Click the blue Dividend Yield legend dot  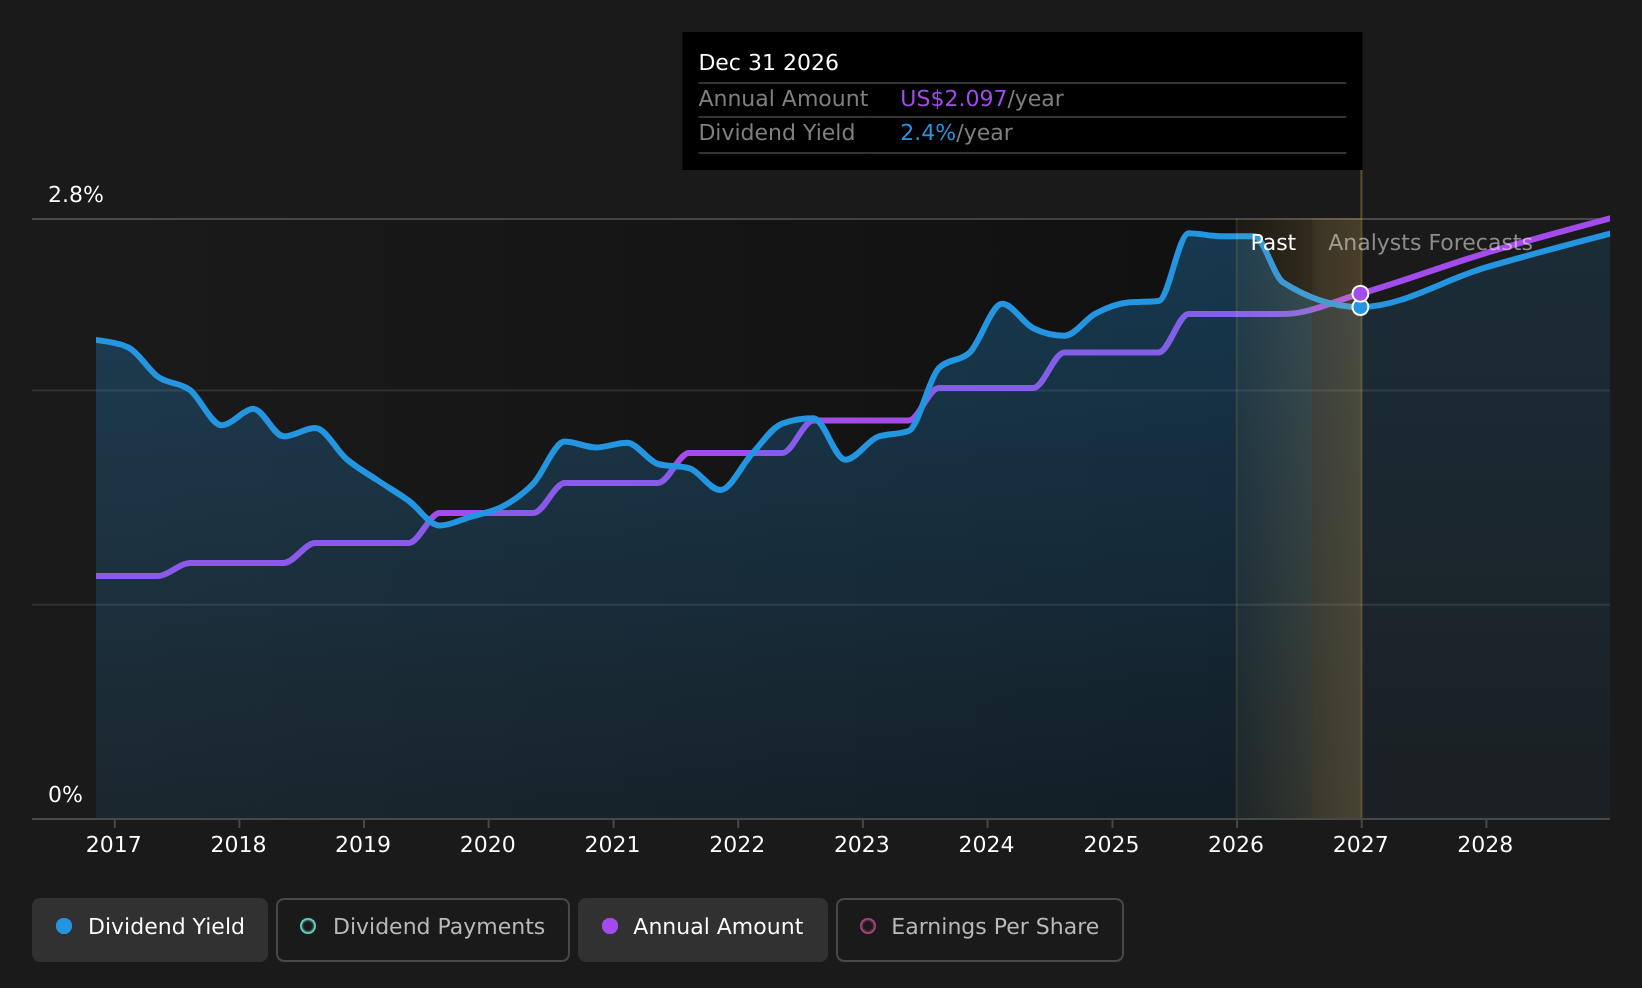[x=64, y=926]
